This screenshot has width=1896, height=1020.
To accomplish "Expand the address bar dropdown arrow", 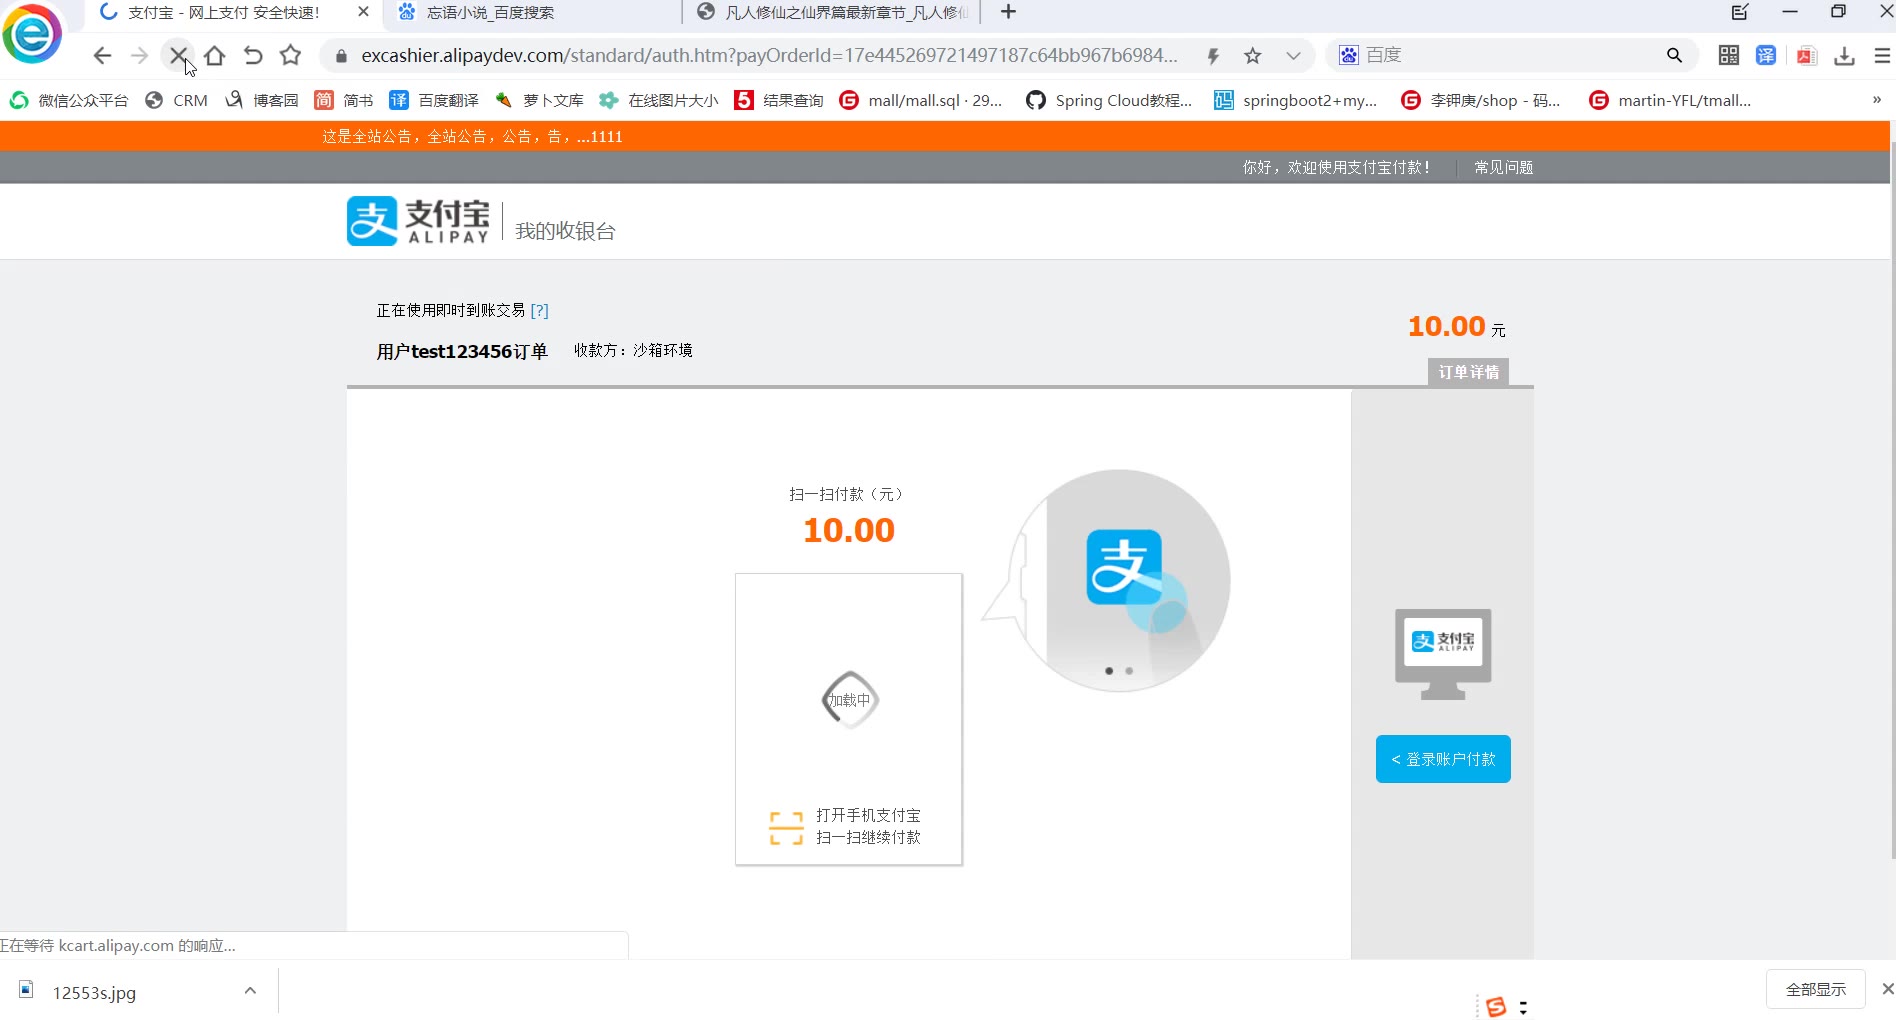I will click(1293, 56).
